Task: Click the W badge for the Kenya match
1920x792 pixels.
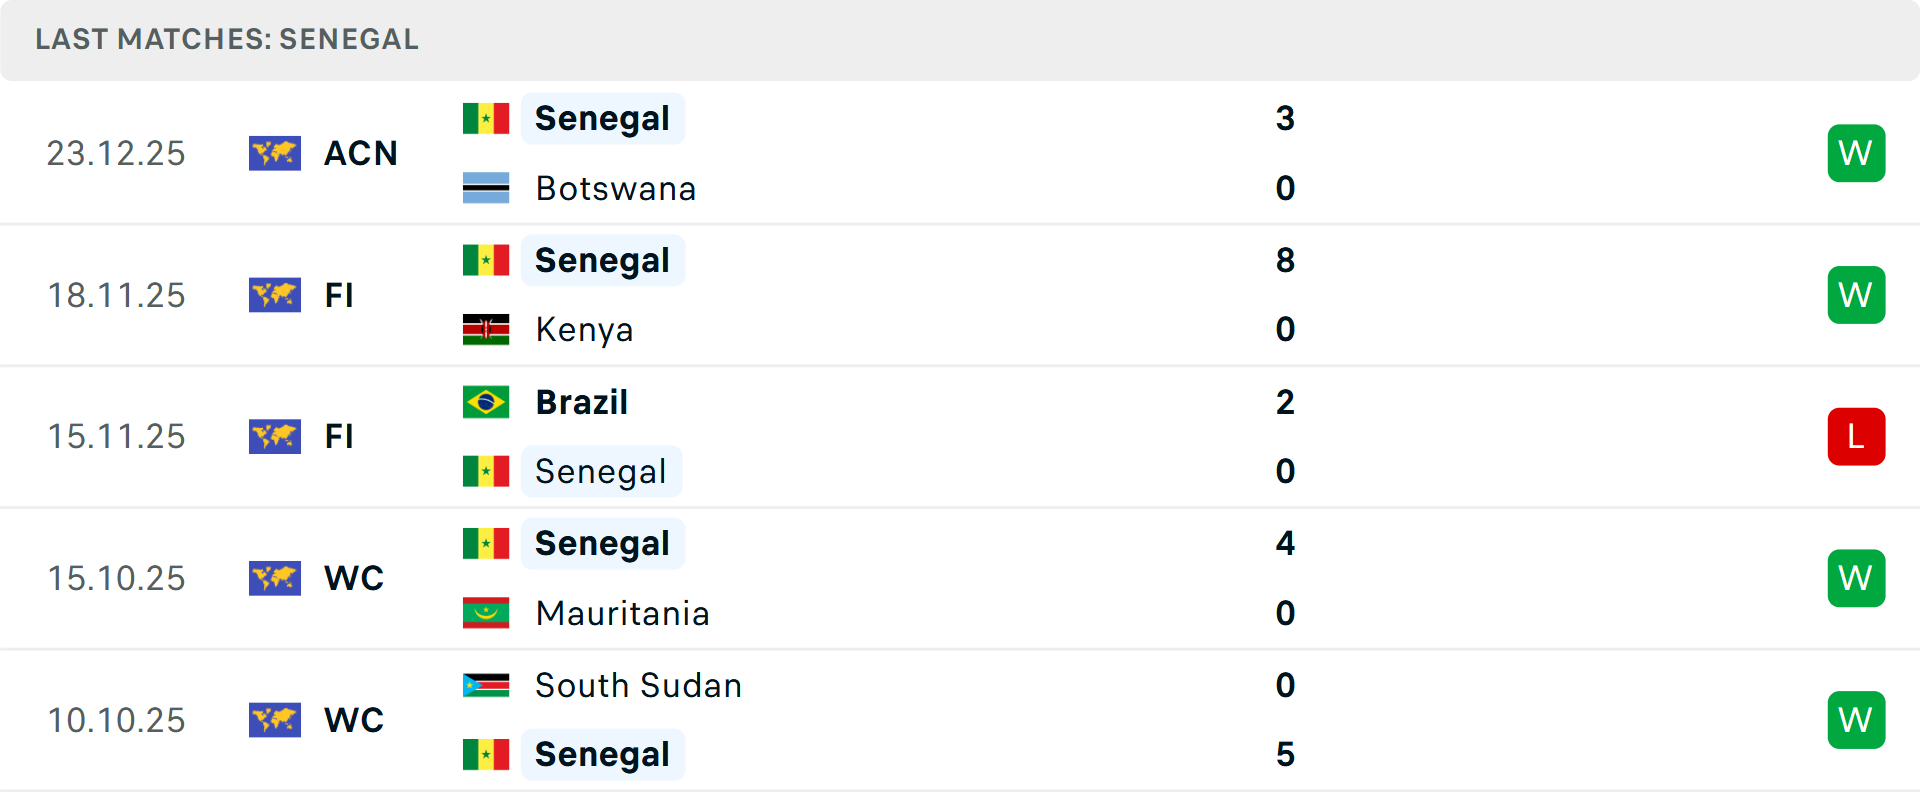Action: 1856,295
